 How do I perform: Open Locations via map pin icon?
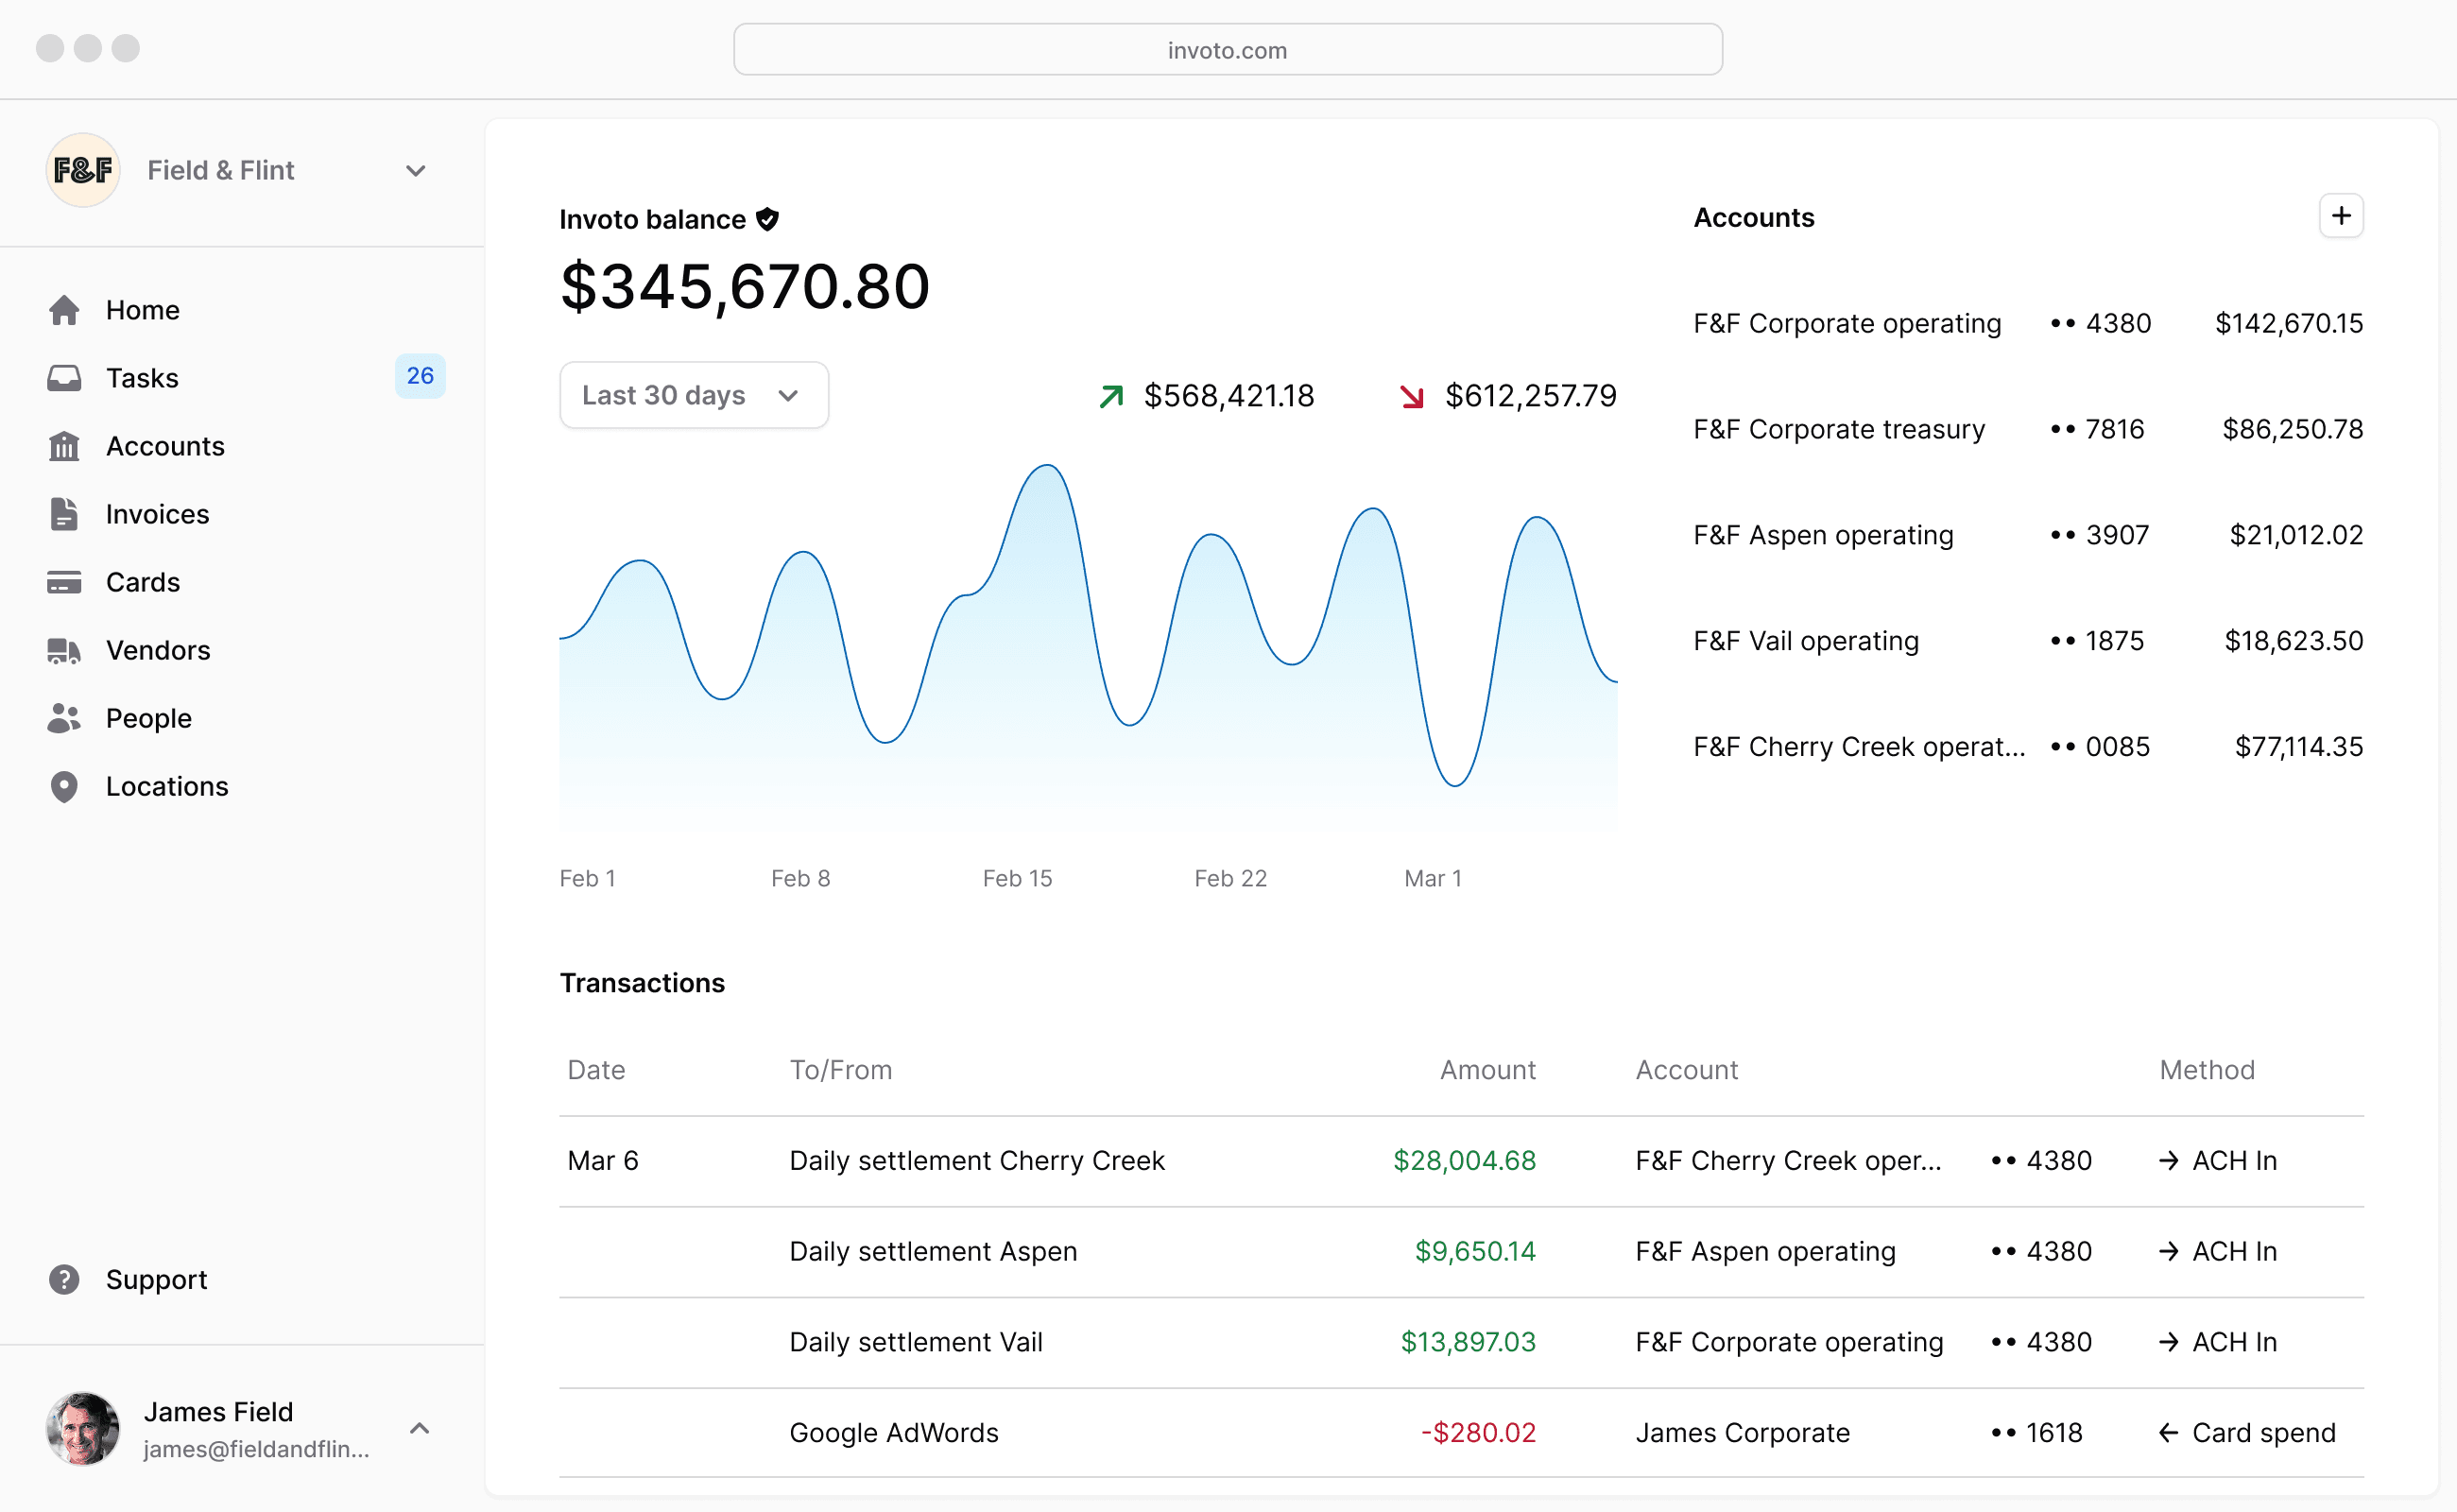[x=64, y=787]
